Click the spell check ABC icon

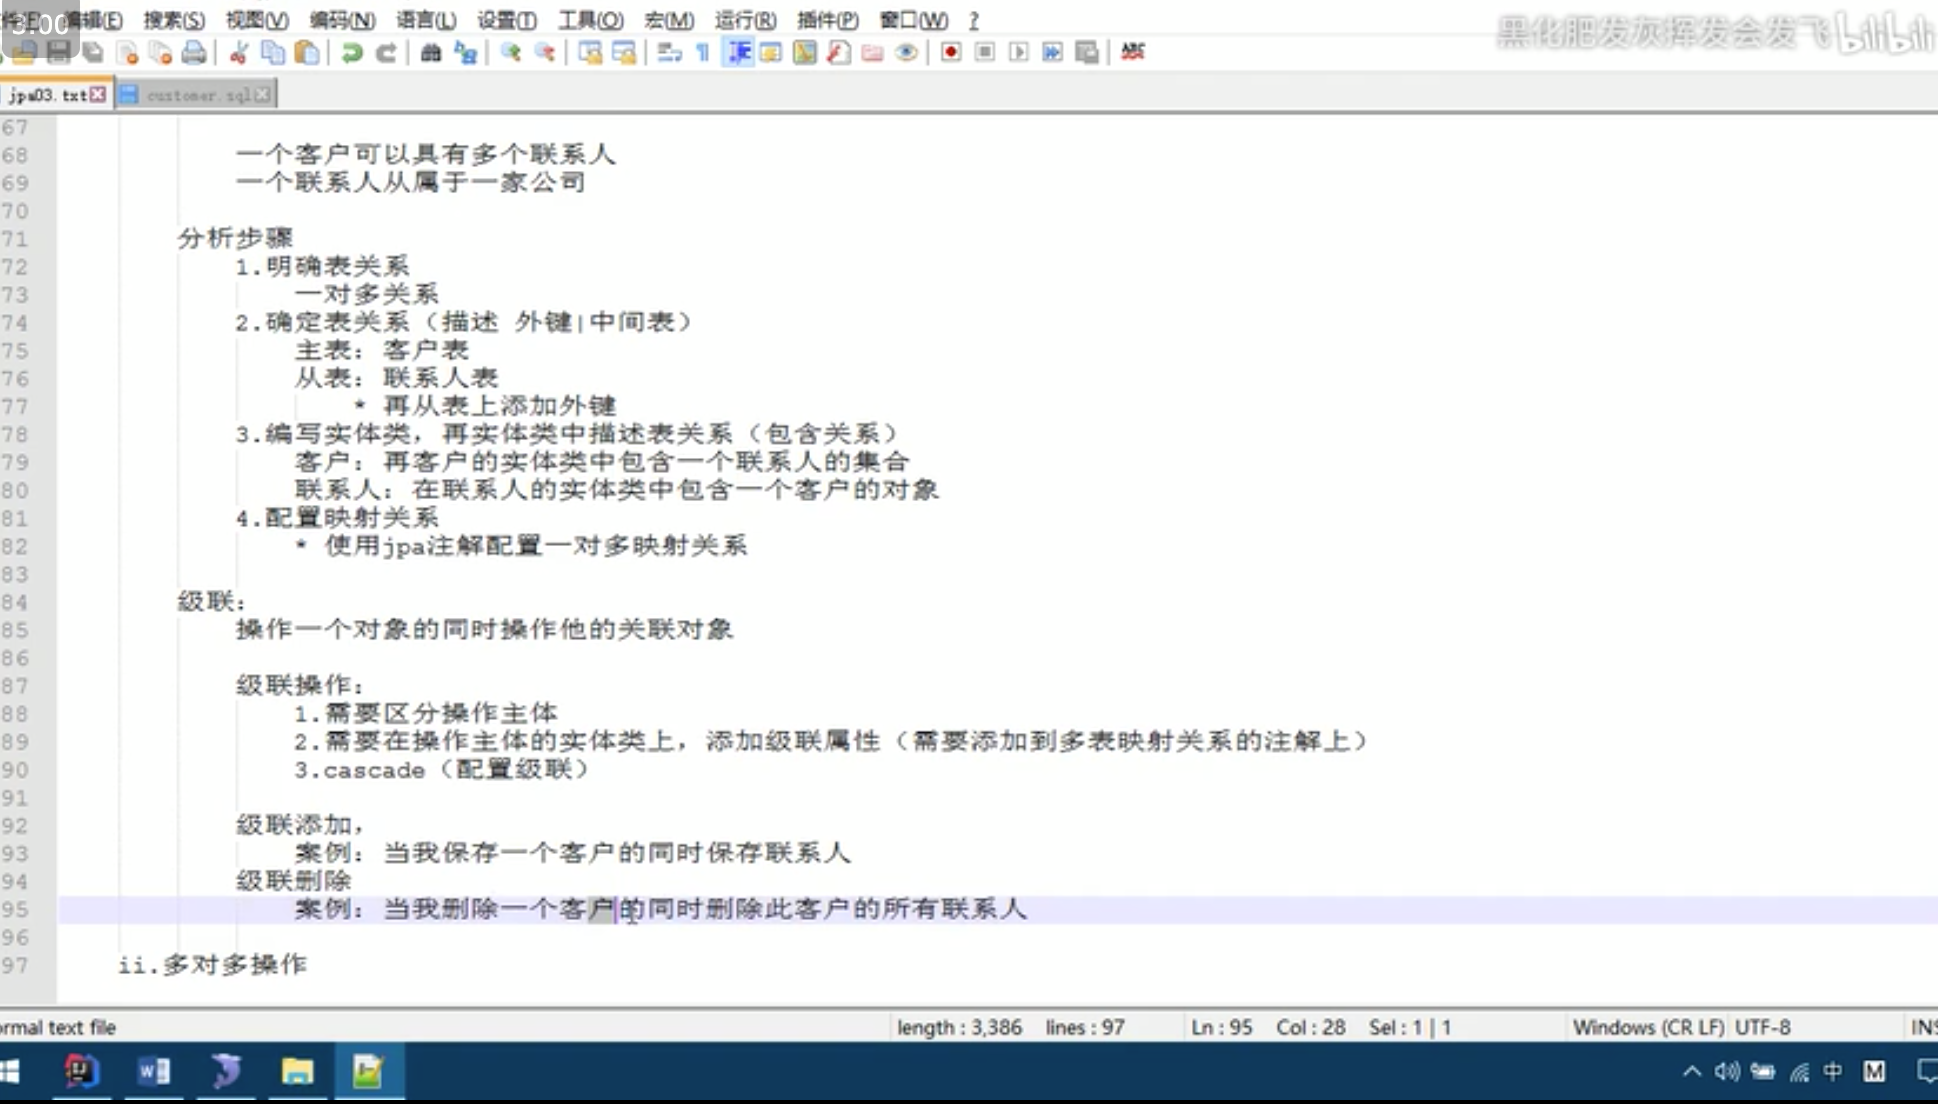[1132, 52]
